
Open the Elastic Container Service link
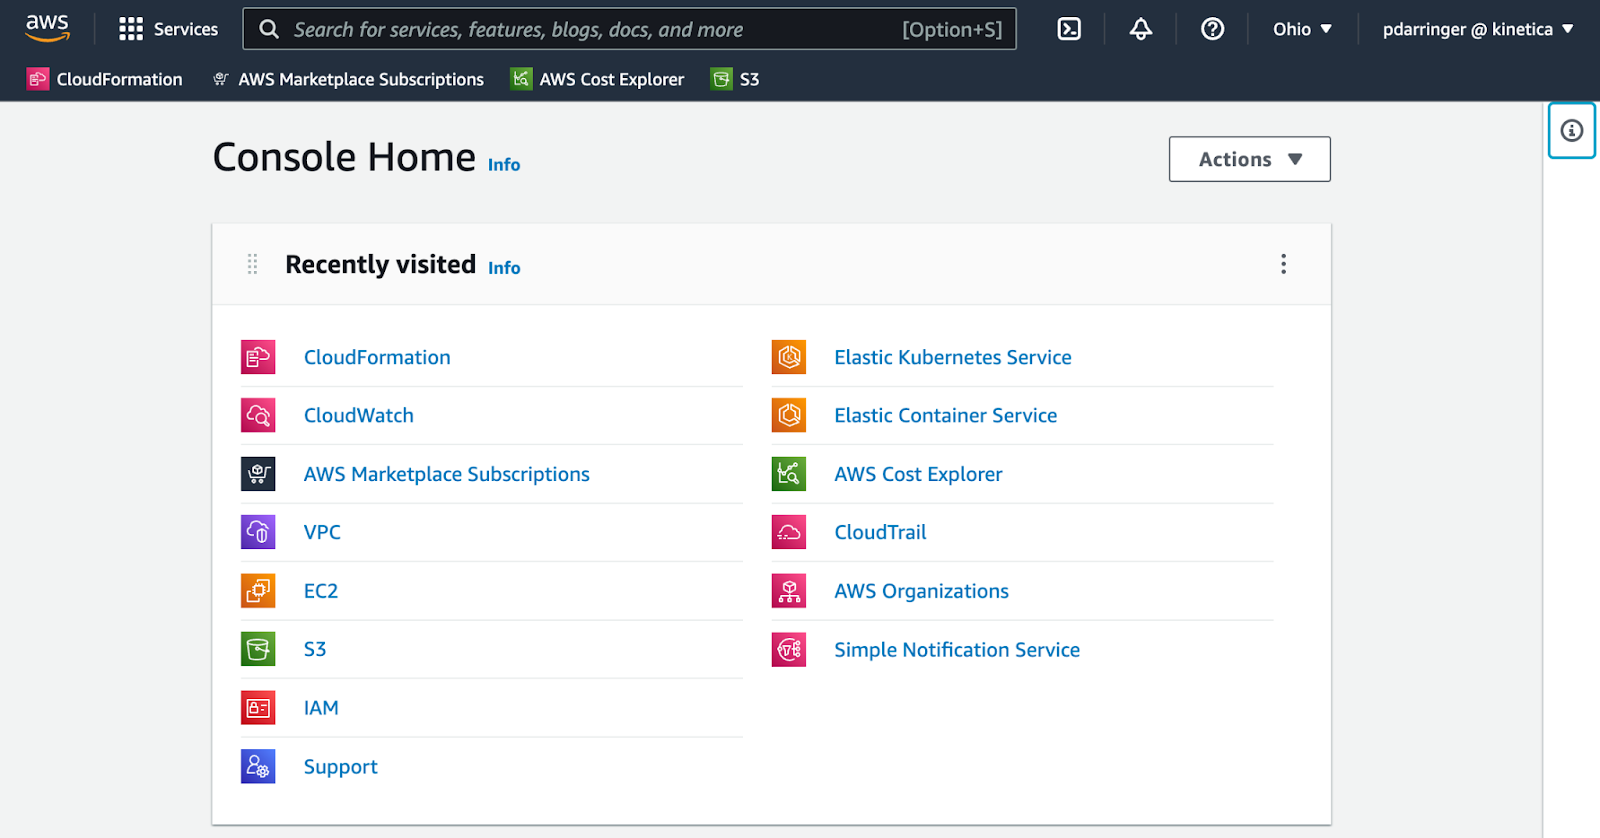pyautogui.click(x=946, y=415)
